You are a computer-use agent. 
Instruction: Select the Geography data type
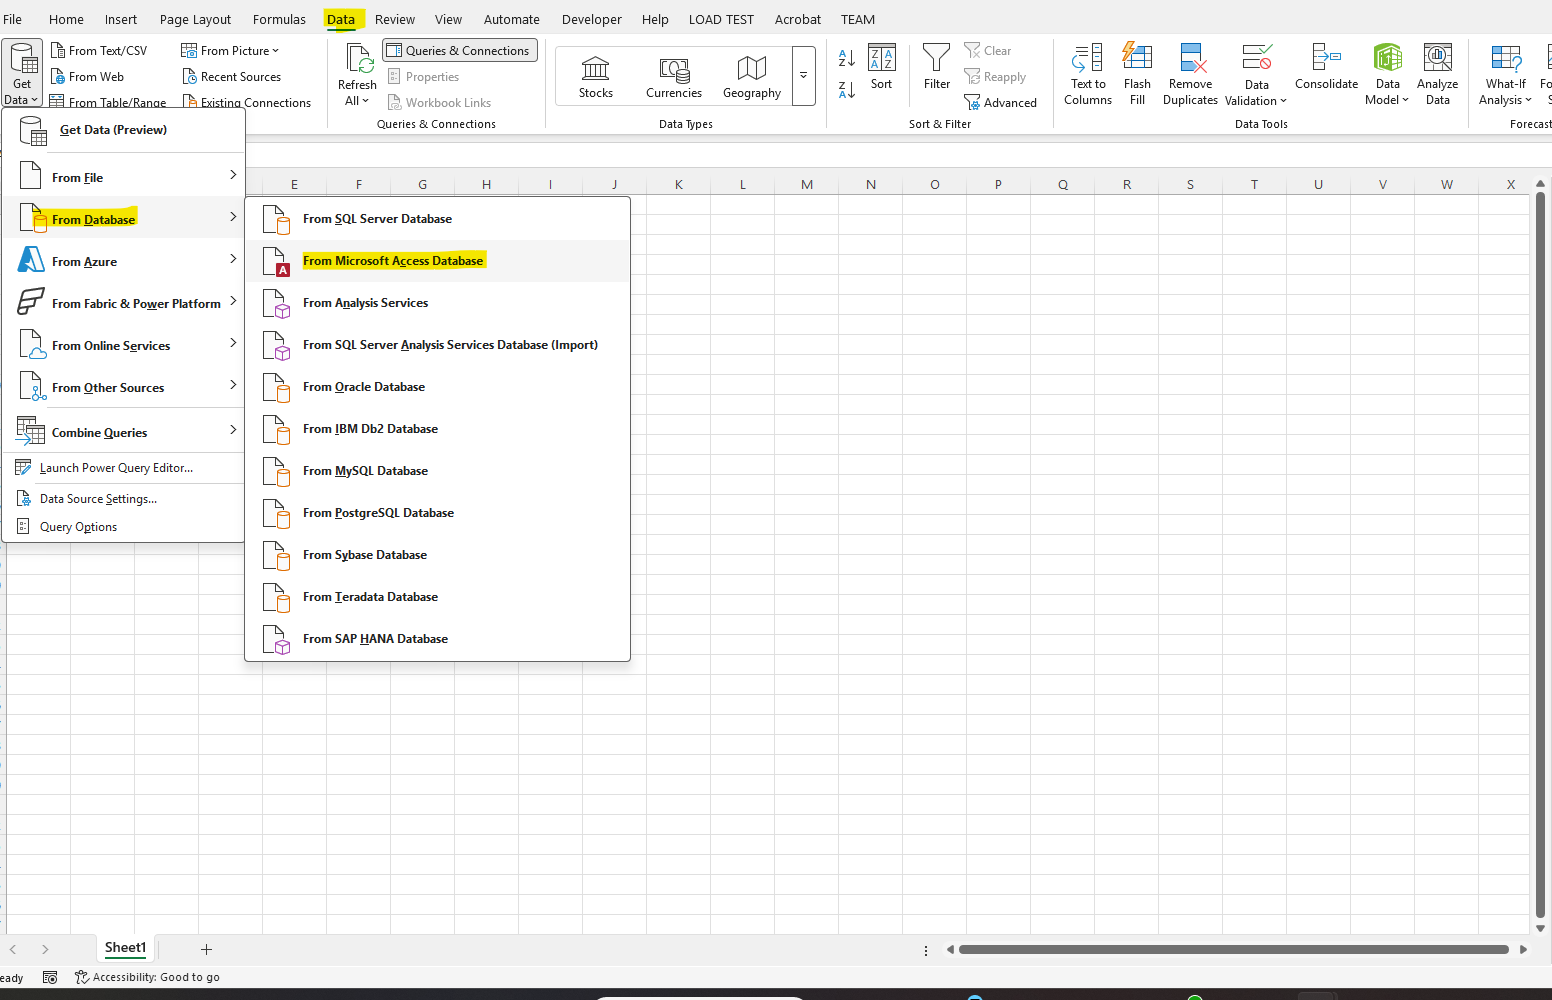752,77
